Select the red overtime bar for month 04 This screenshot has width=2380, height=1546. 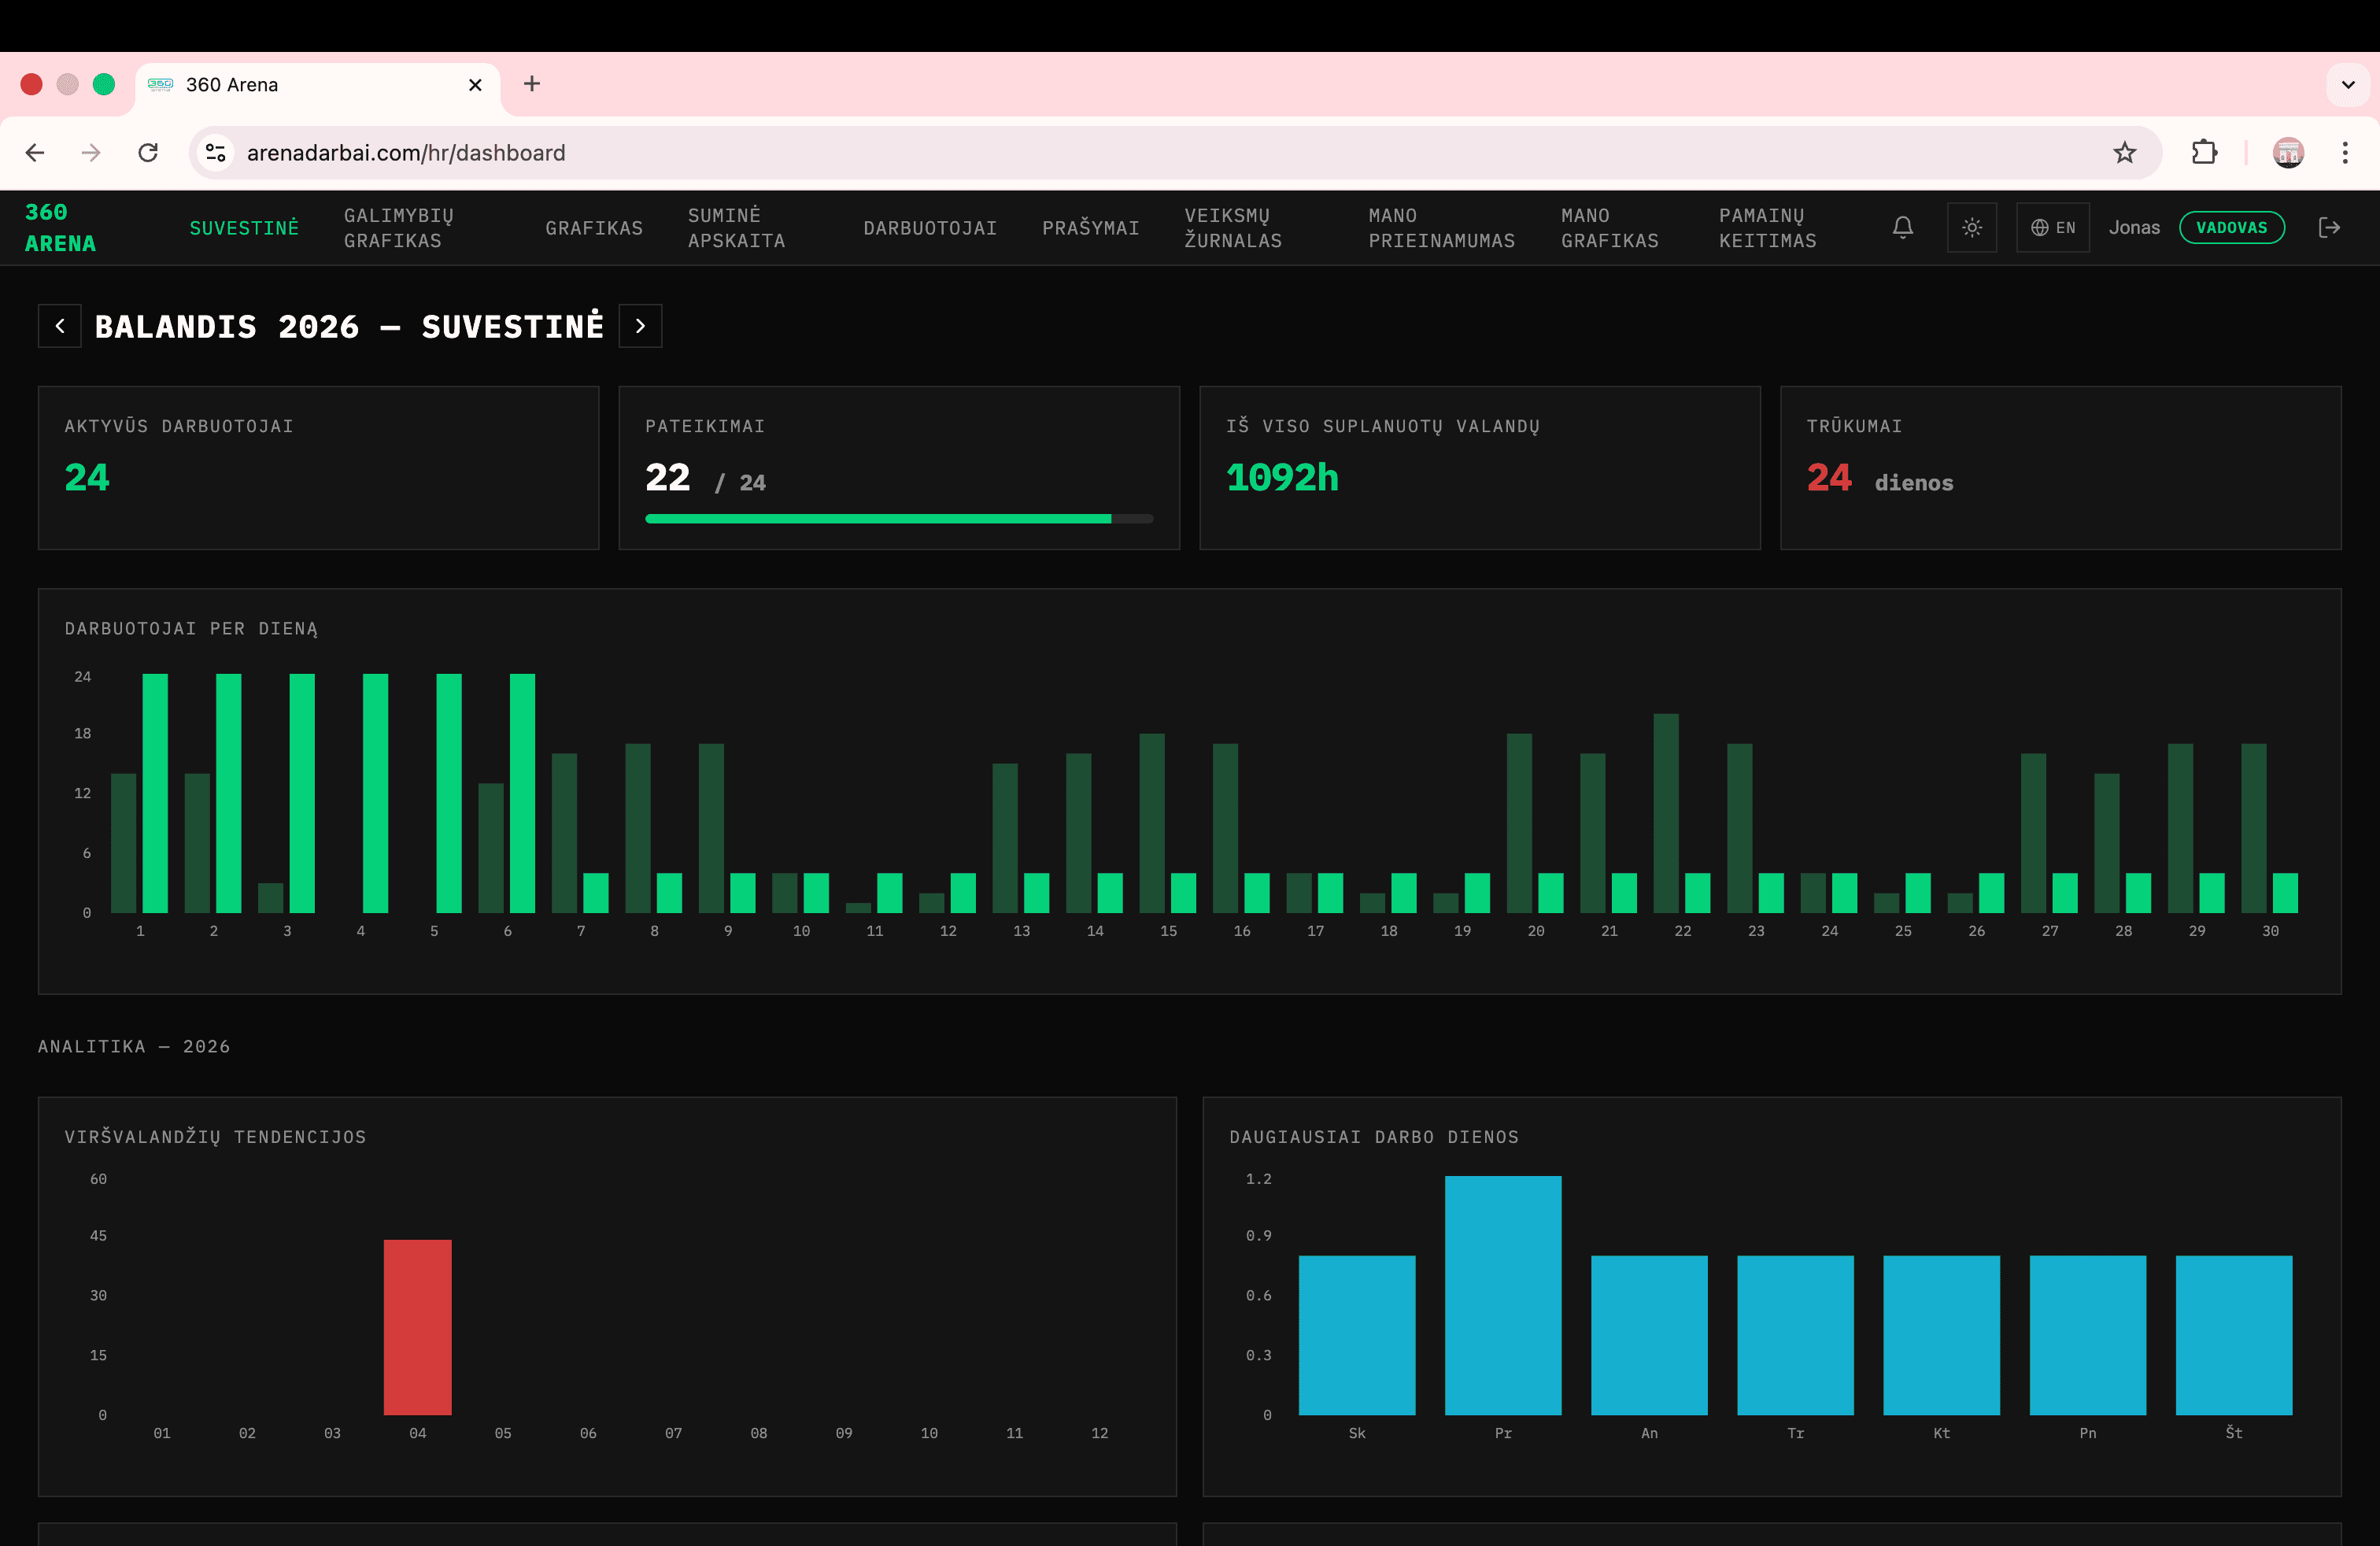pos(418,1327)
